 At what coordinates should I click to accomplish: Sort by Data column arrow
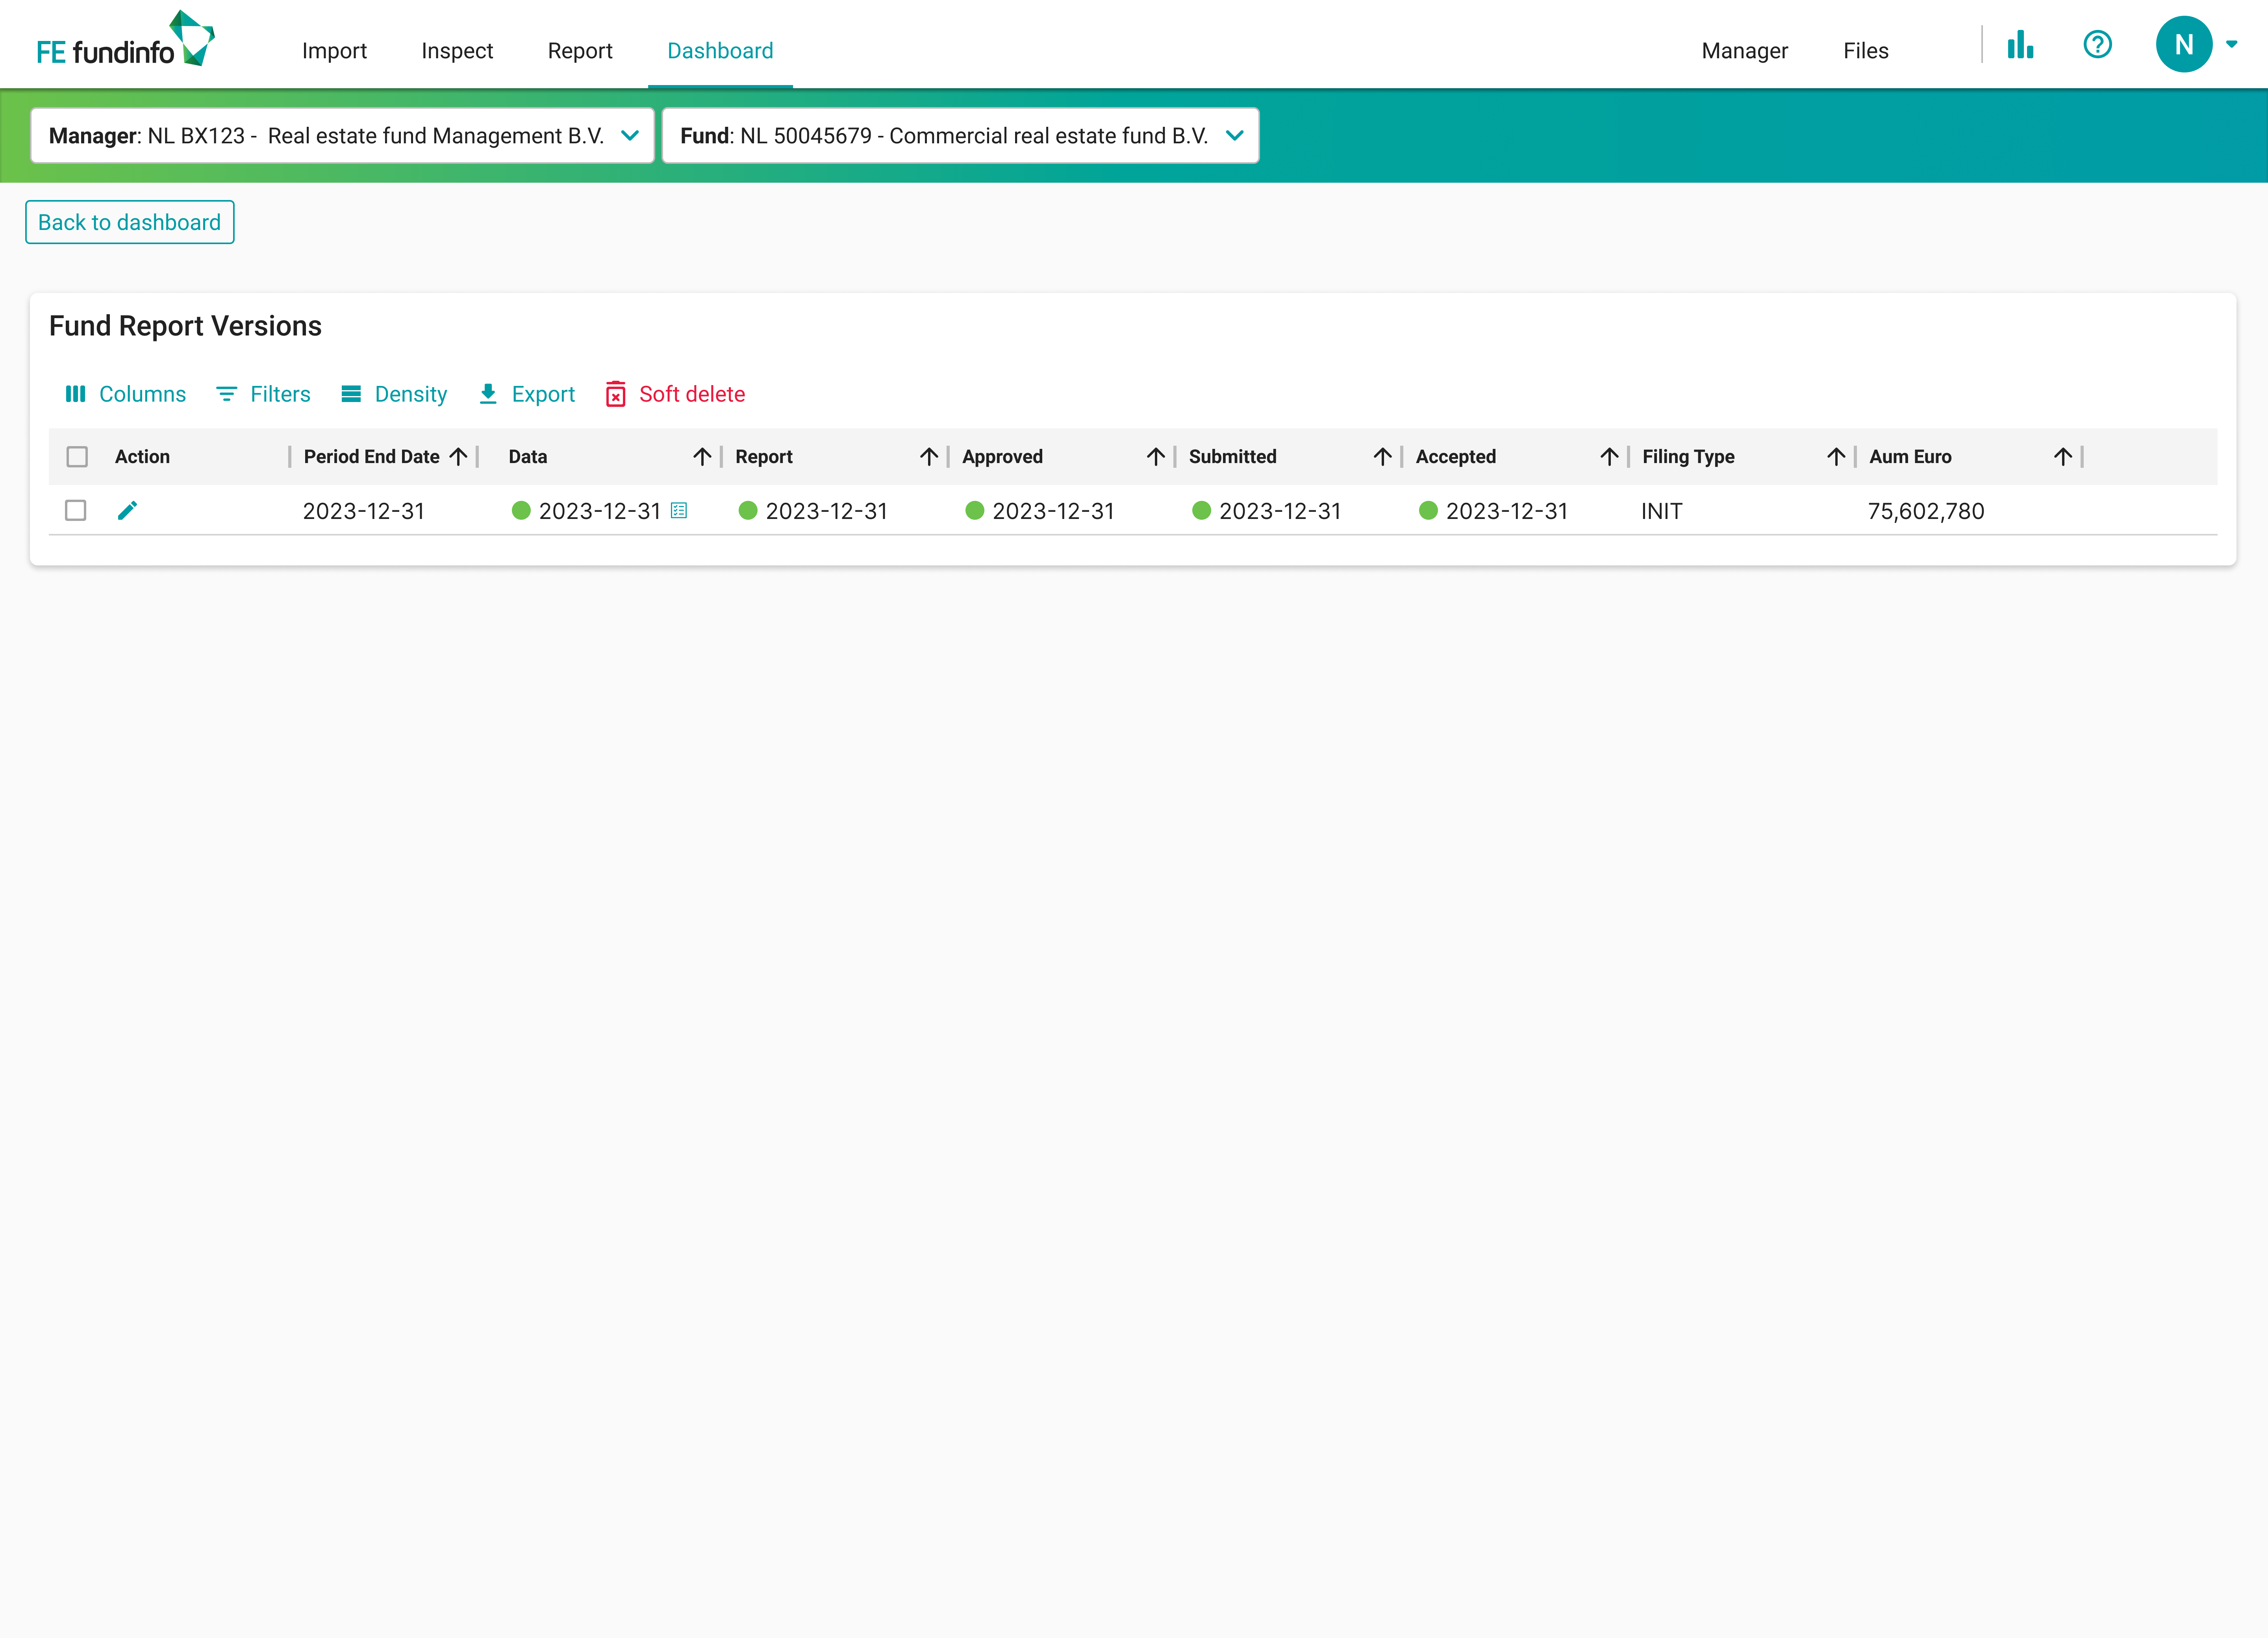point(702,457)
